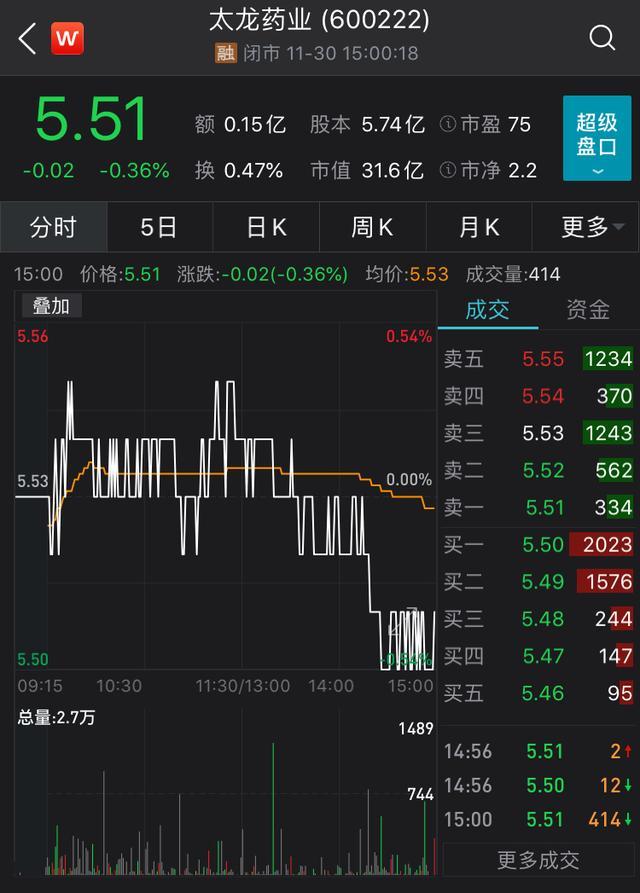Tap the 0.54% upper percentage axis label

pos(409,336)
